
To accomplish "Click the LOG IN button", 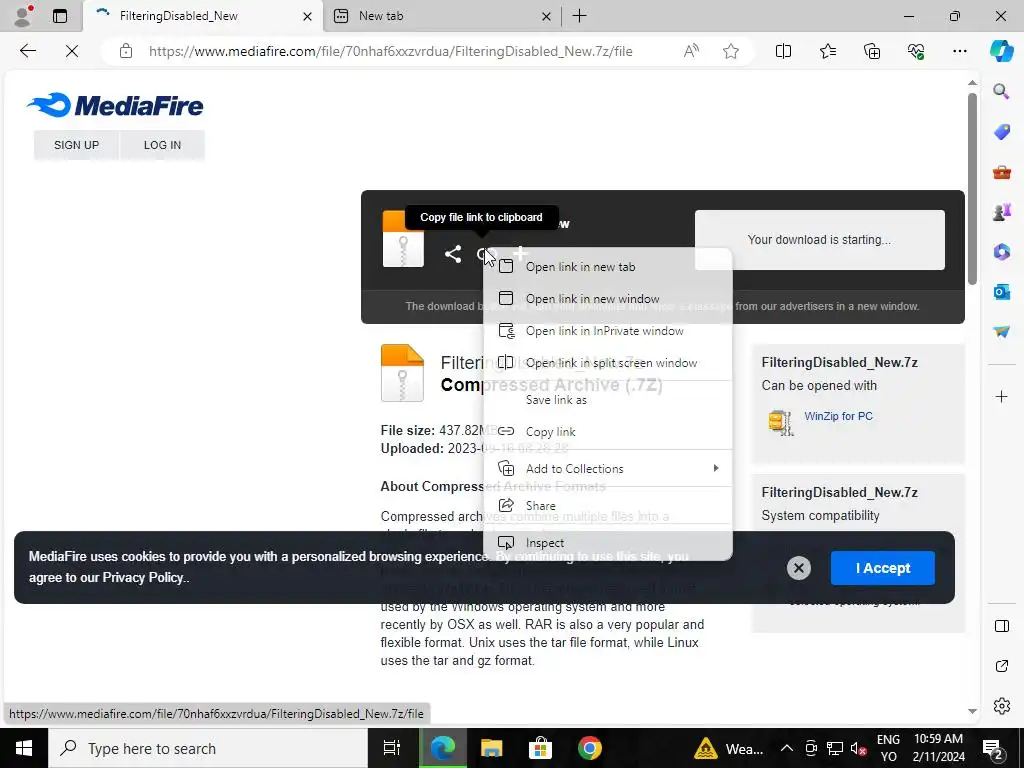I will tap(162, 145).
